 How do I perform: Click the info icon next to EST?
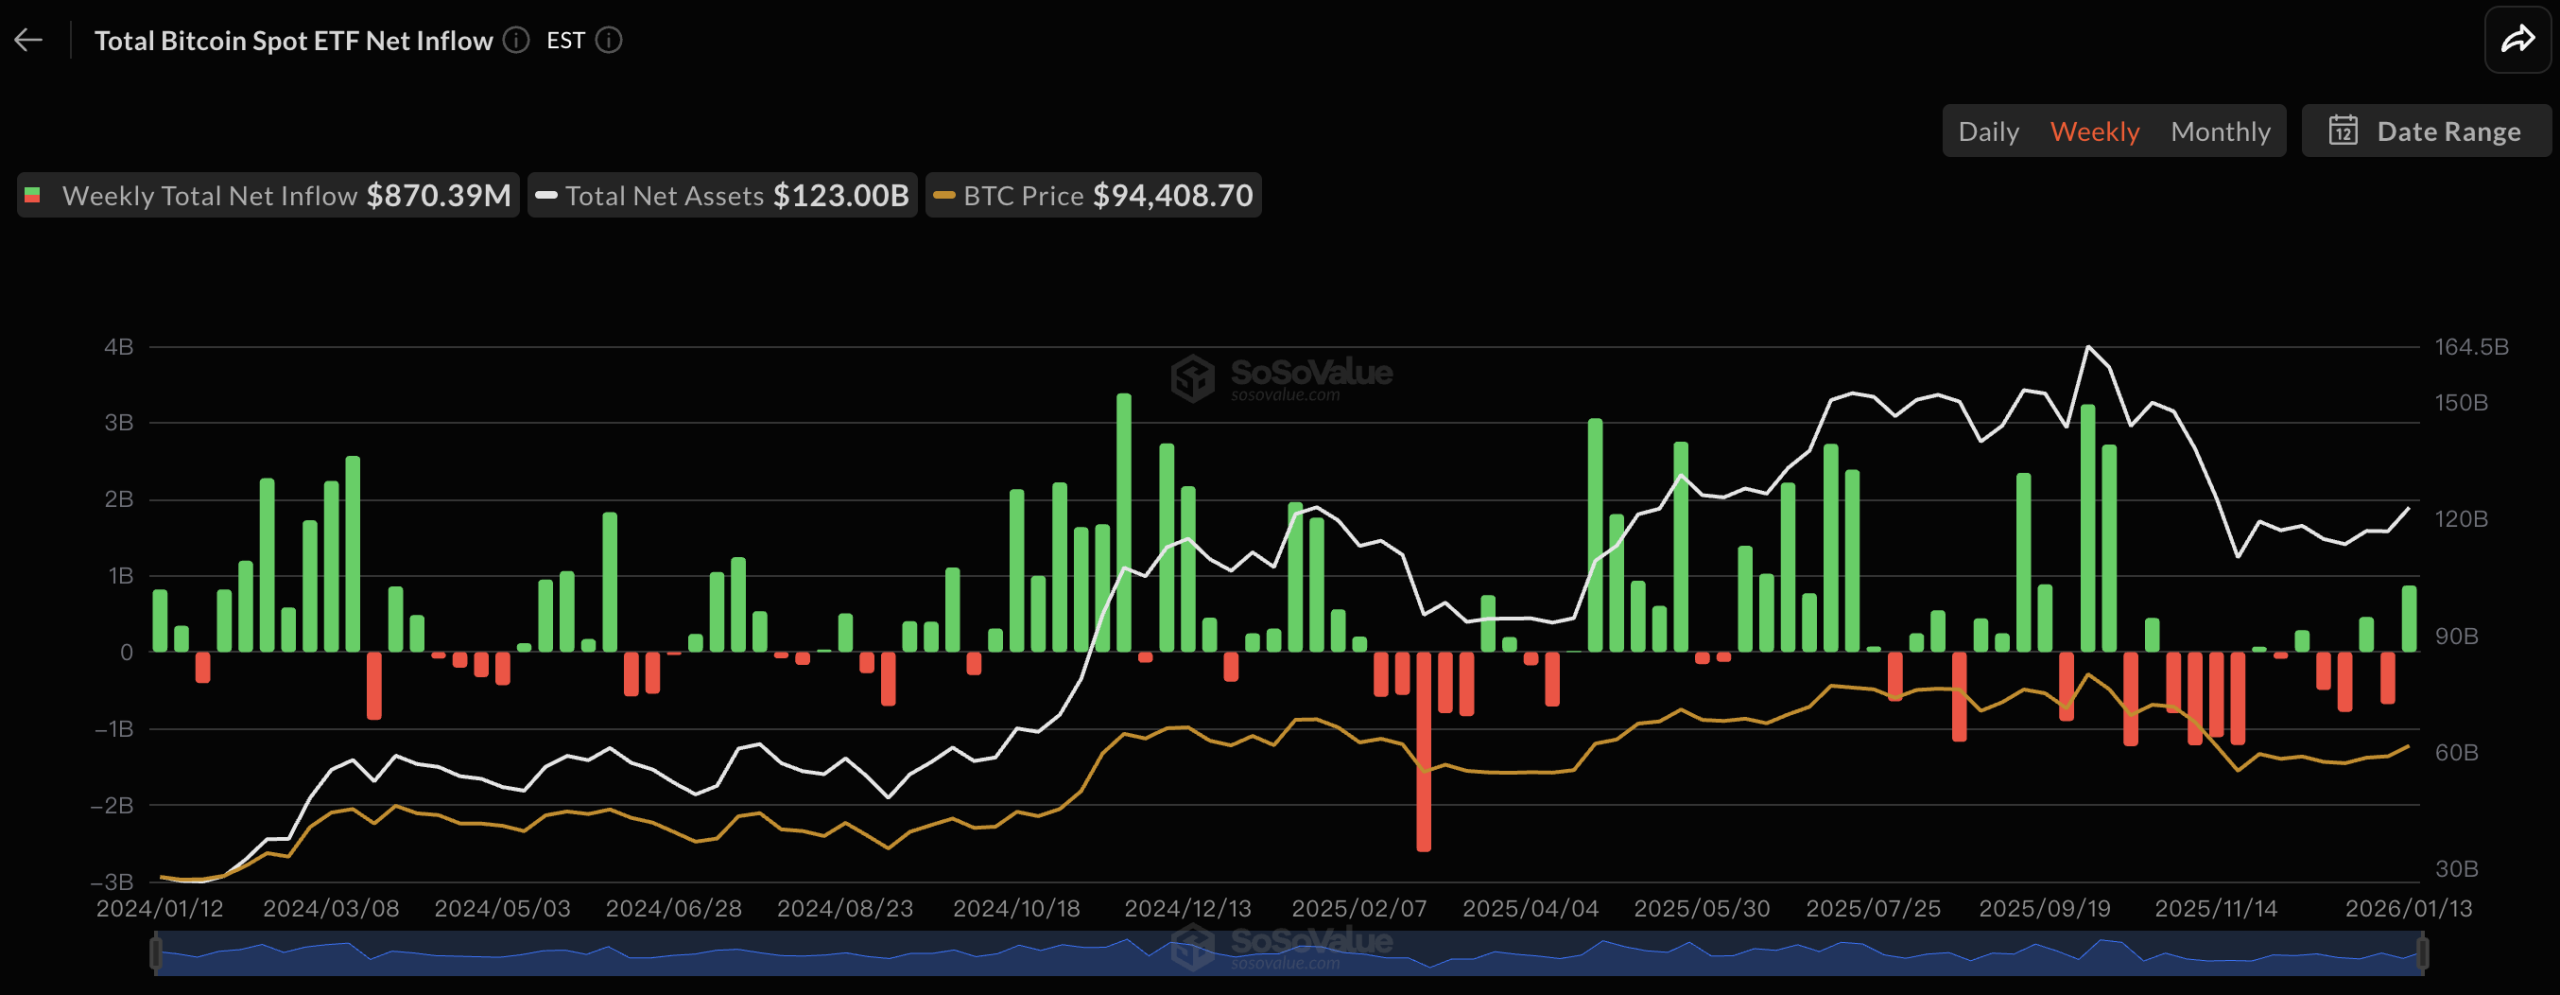click(x=609, y=40)
